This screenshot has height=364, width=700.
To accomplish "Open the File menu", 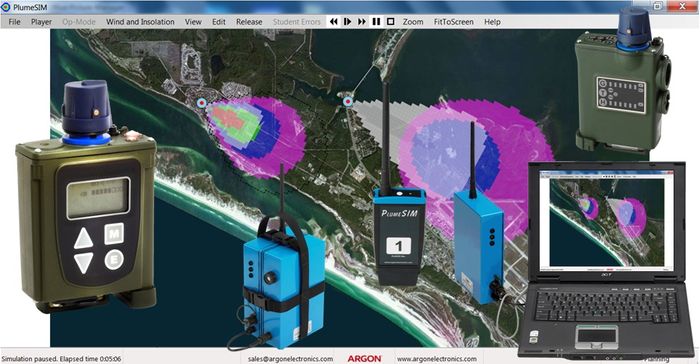I will (14, 22).
